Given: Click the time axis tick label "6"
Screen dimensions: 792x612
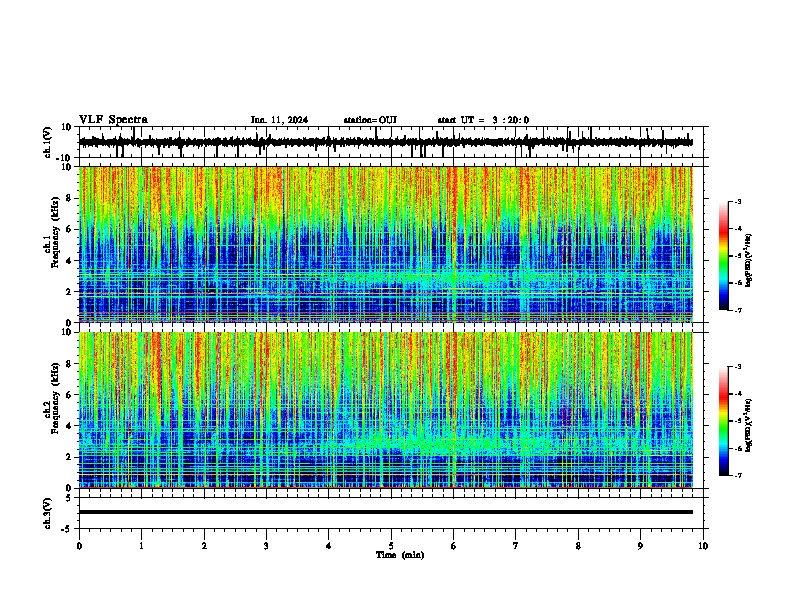Looking at the screenshot, I should [x=454, y=546].
